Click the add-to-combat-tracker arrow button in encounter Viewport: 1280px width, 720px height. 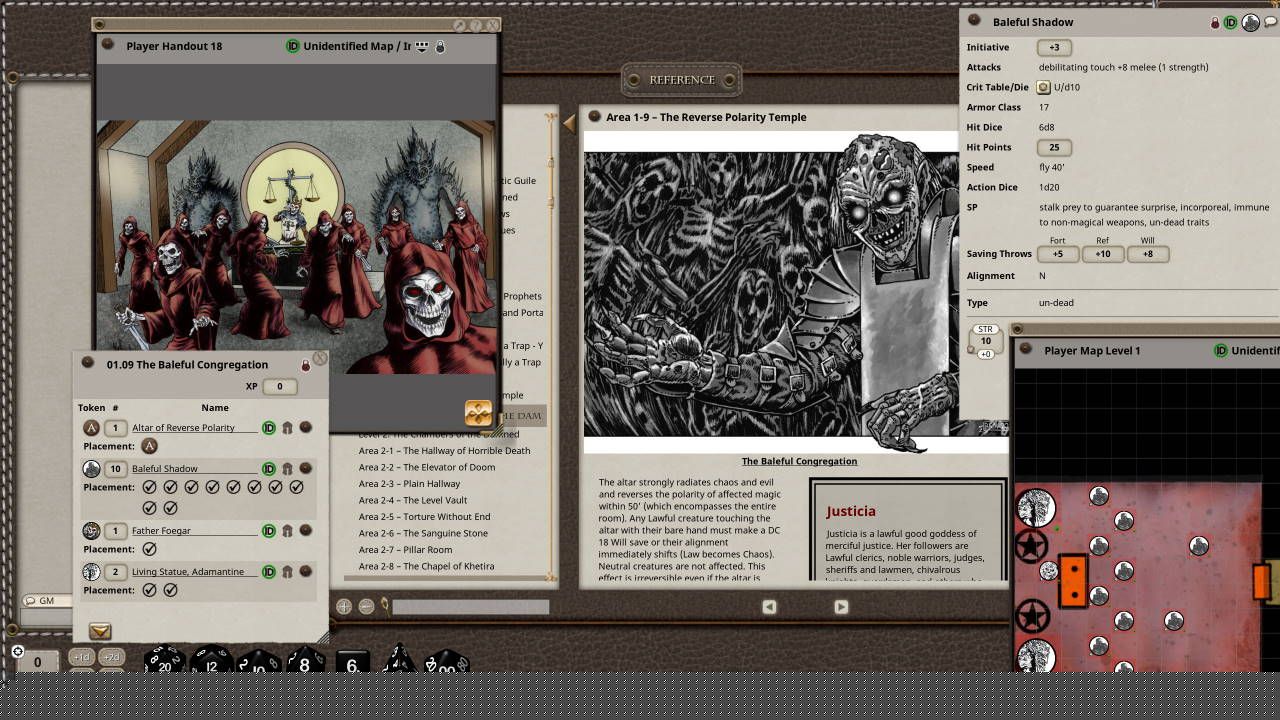[x=100, y=631]
